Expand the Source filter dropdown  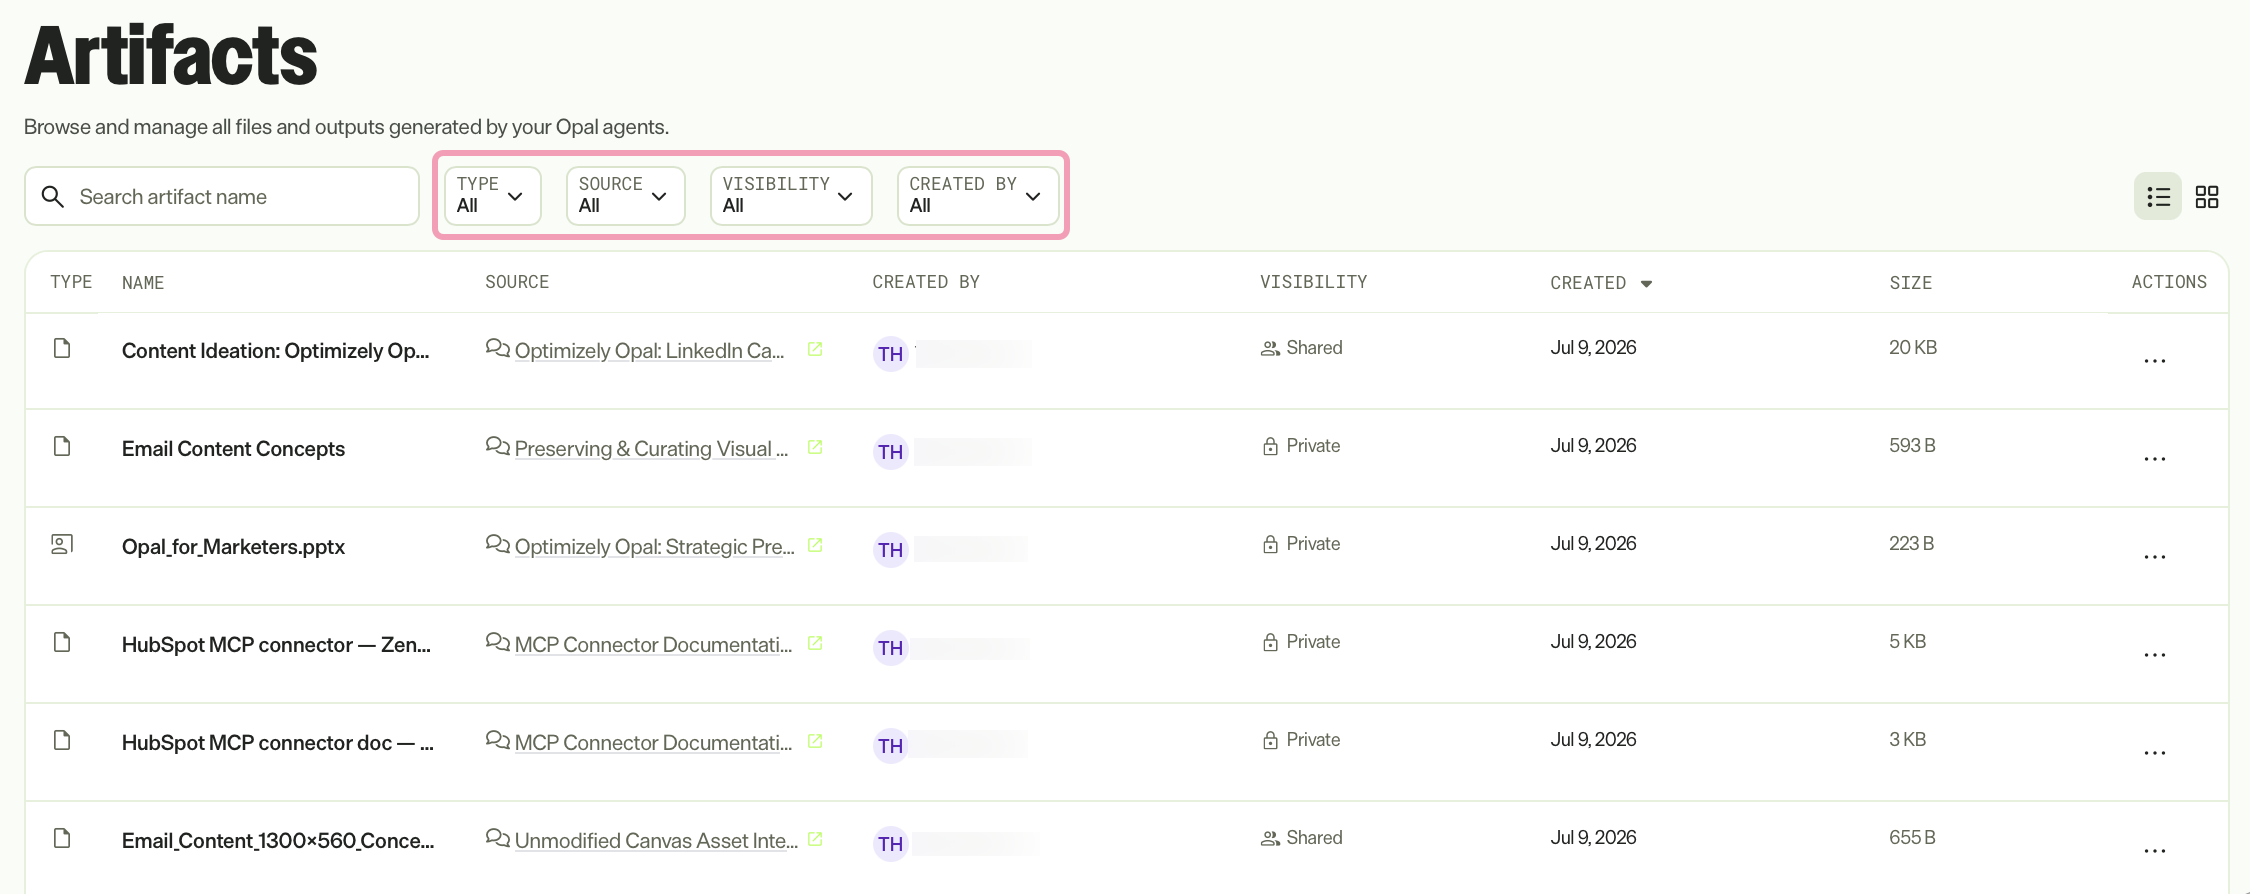[x=625, y=196]
